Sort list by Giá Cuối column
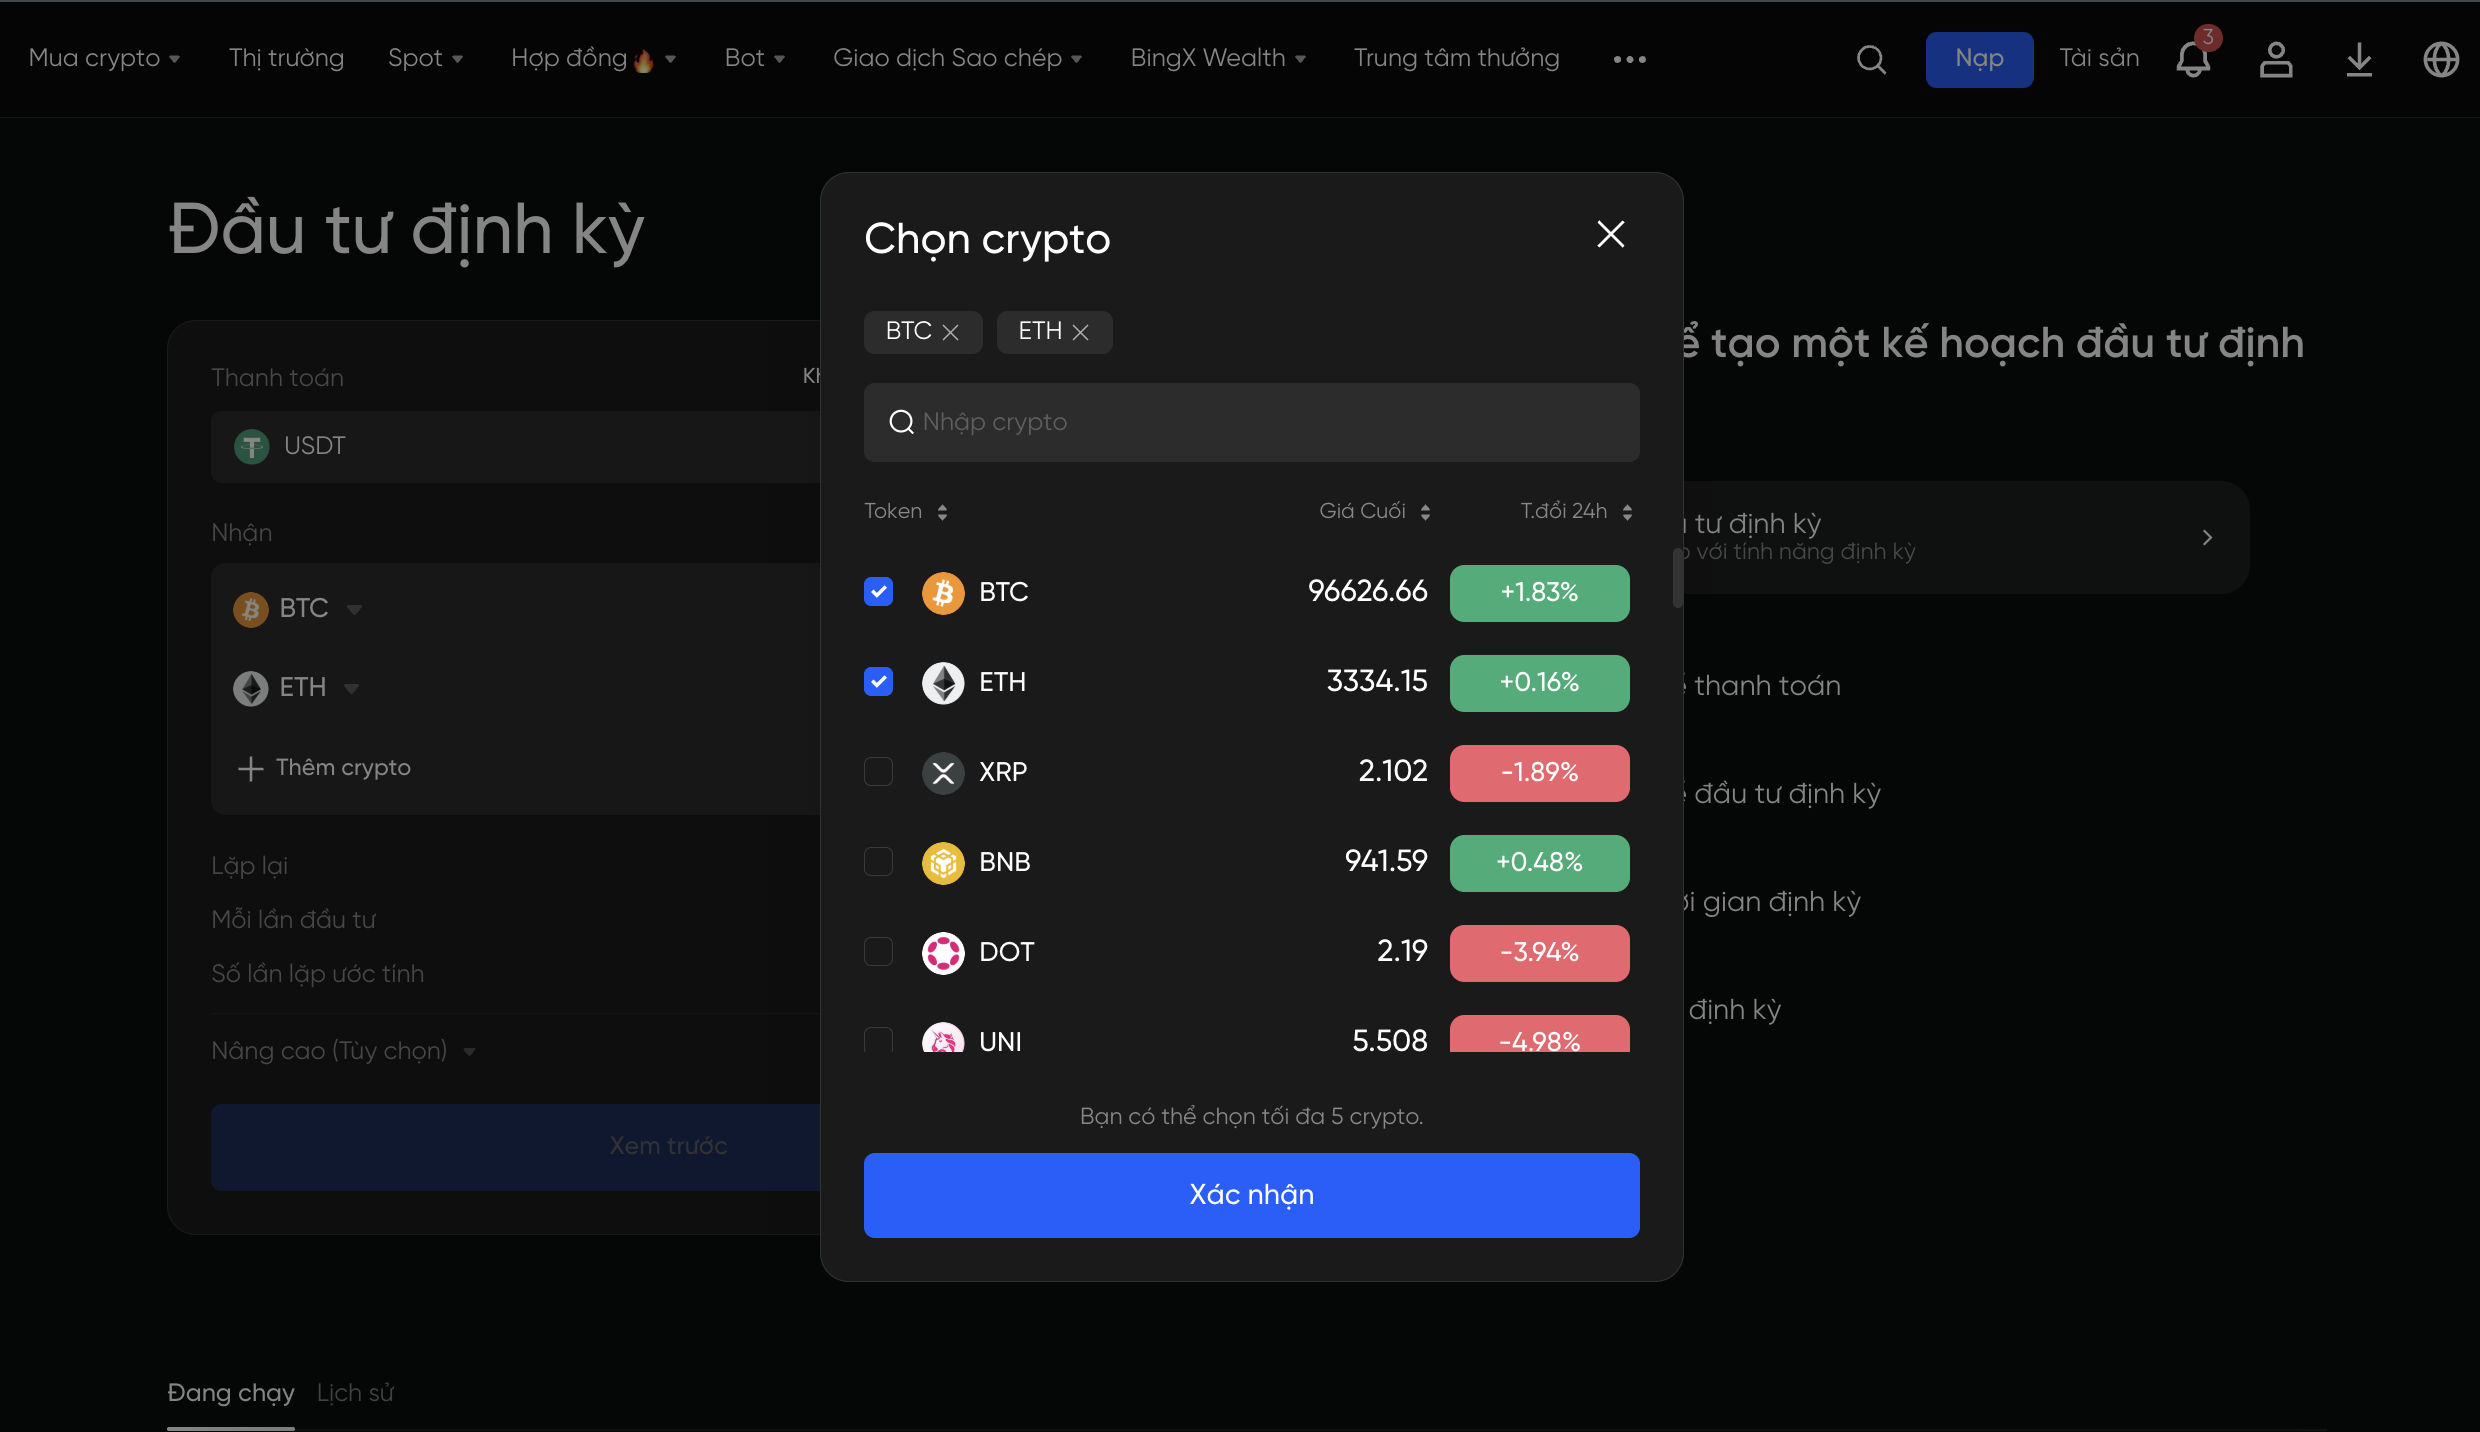The height and width of the screenshot is (1432, 2480). tap(1374, 512)
